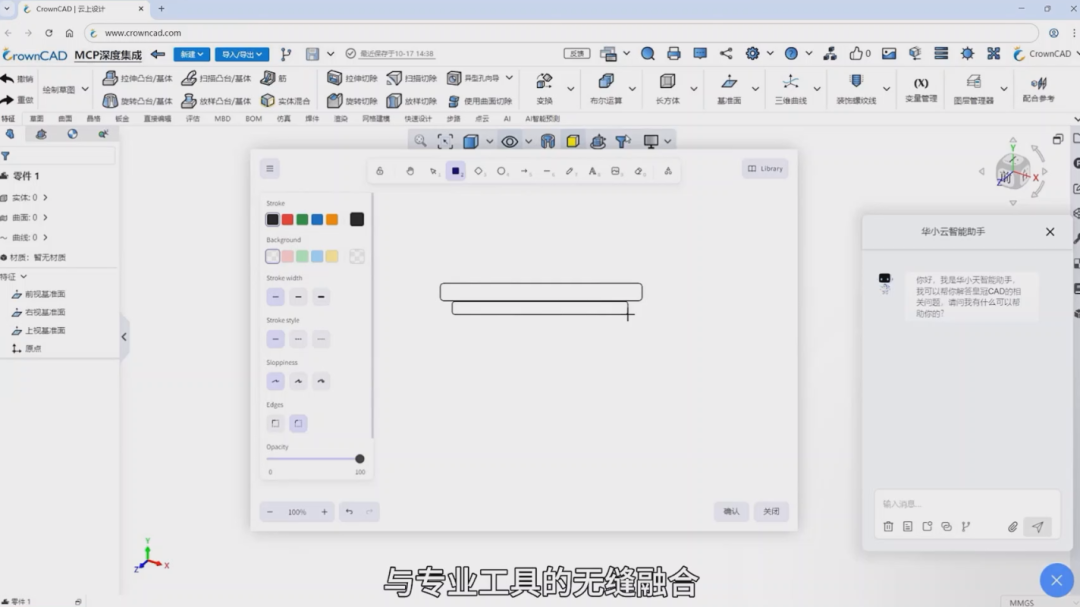This screenshot has height=607, width=1080.
Task: Select the Line tool
Action: tap(547, 171)
